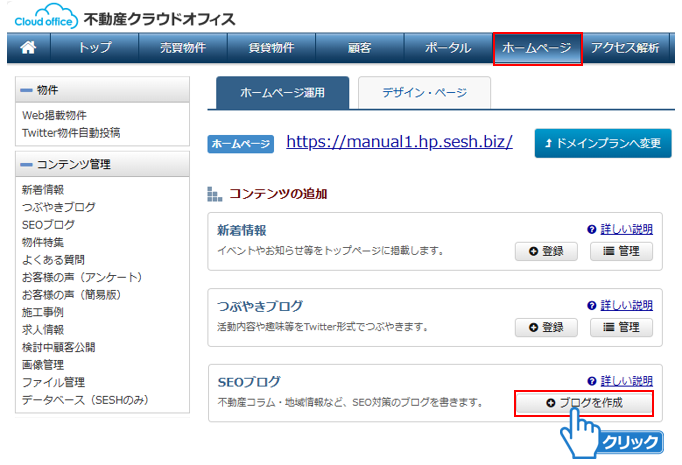Open the manual1.hp.sesh.biz homepage link
The height and width of the screenshot is (465, 682).
pyautogui.click(x=399, y=142)
